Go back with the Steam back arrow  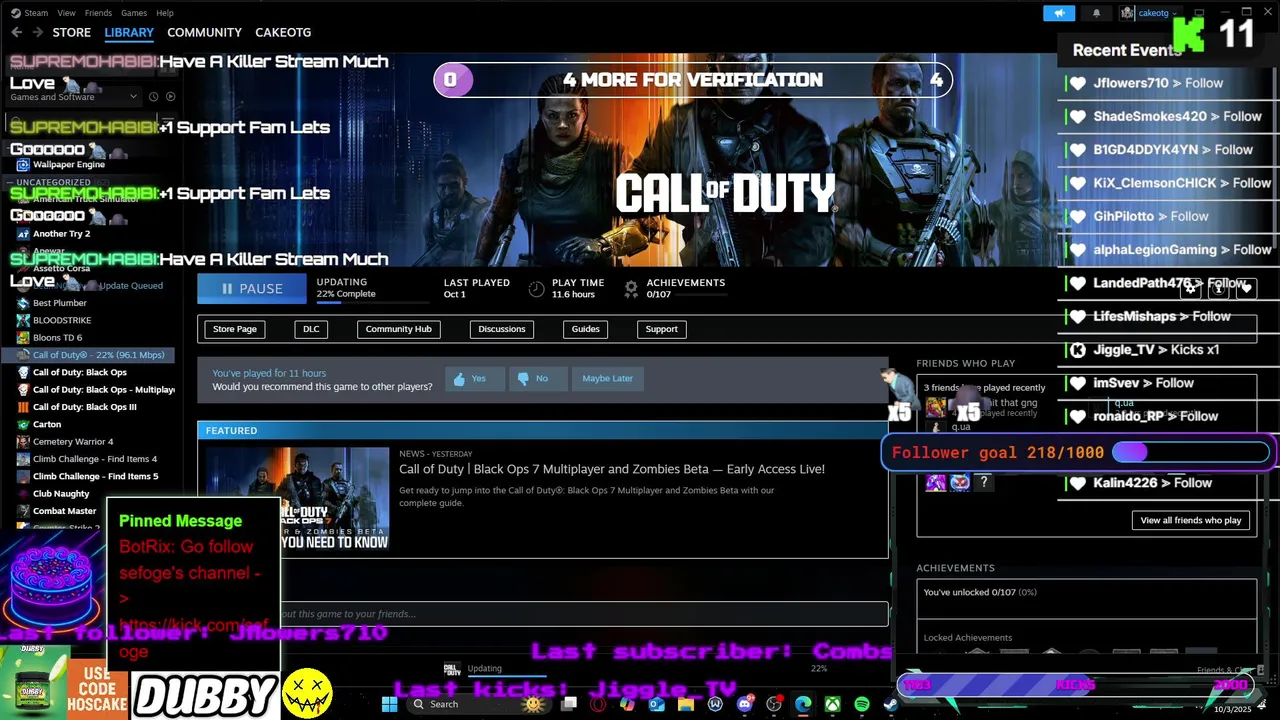click(16, 32)
